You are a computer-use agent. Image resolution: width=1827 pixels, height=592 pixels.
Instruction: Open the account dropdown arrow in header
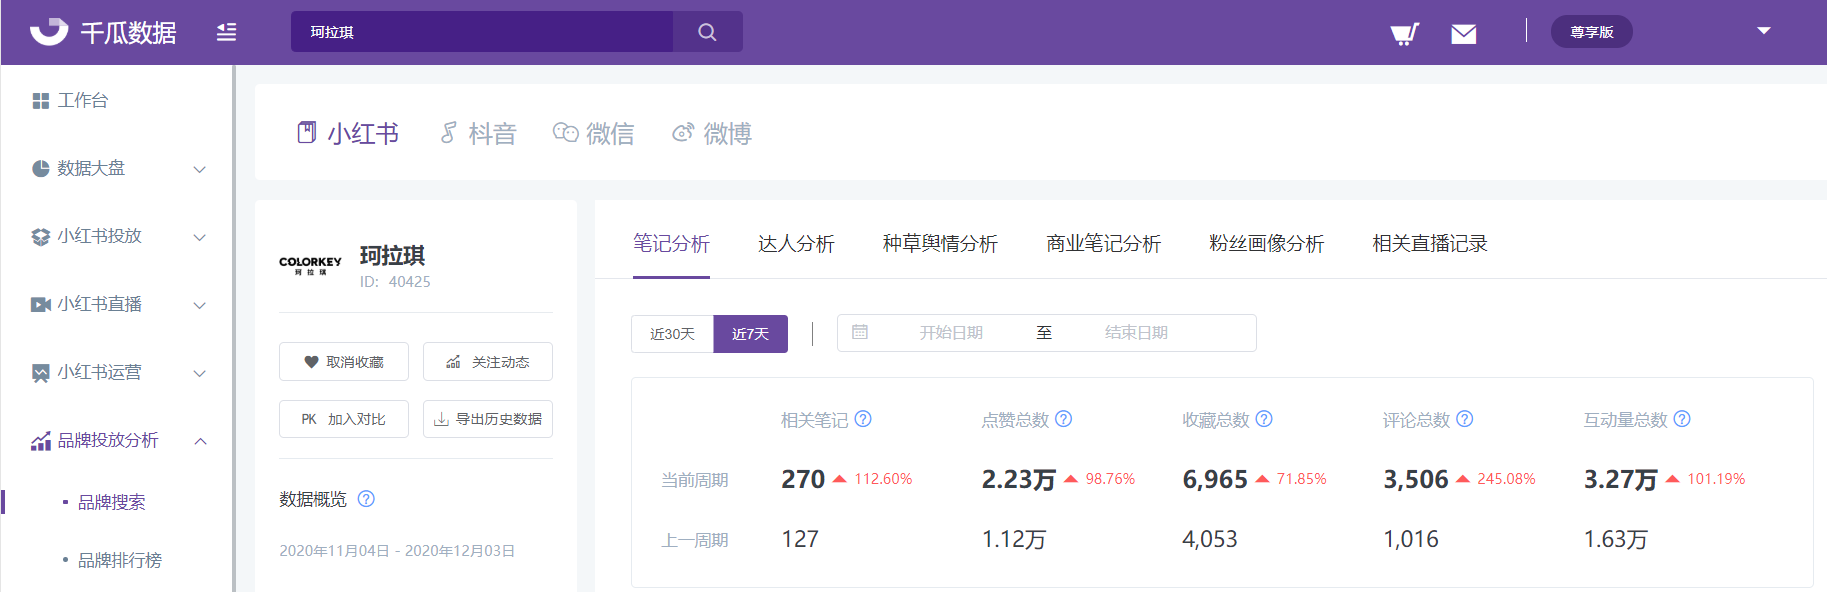(x=1764, y=31)
